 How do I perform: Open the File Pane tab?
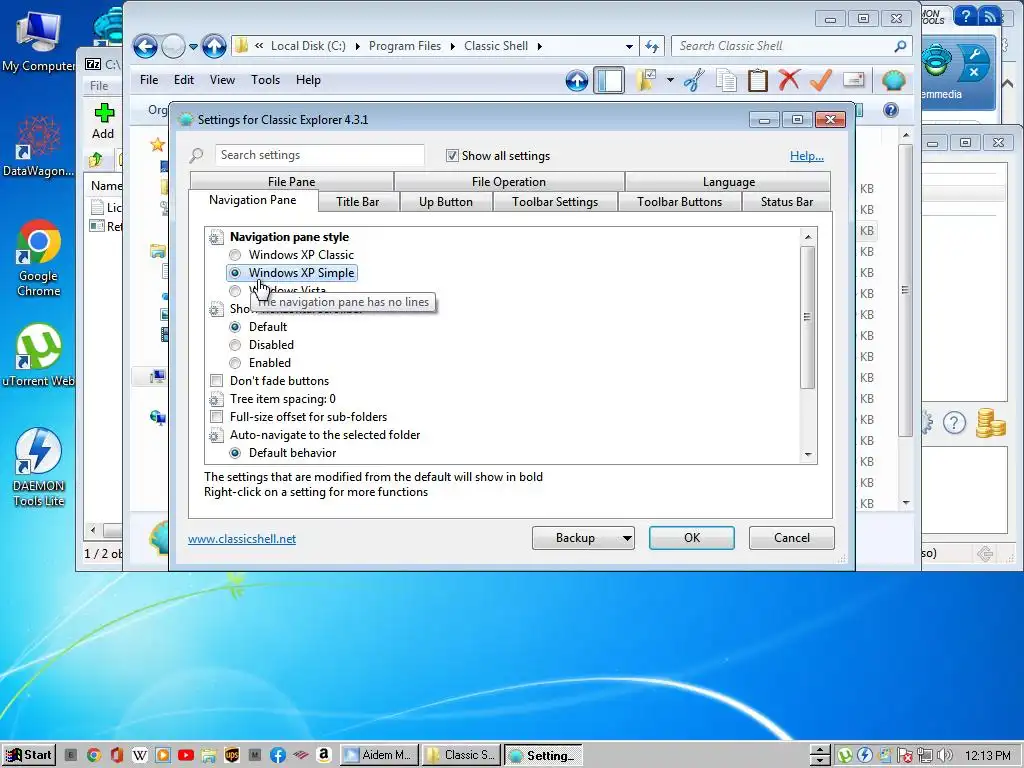coord(291,182)
